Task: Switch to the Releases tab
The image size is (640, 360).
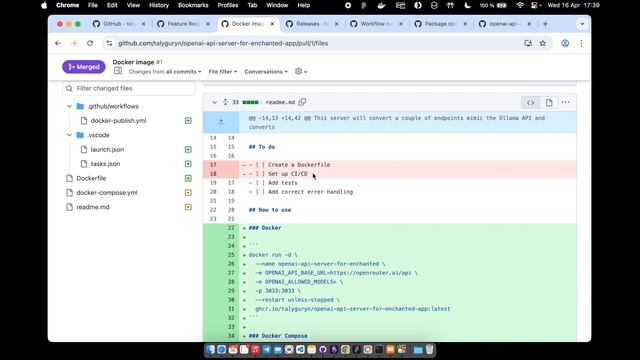Action: pos(311,24)
